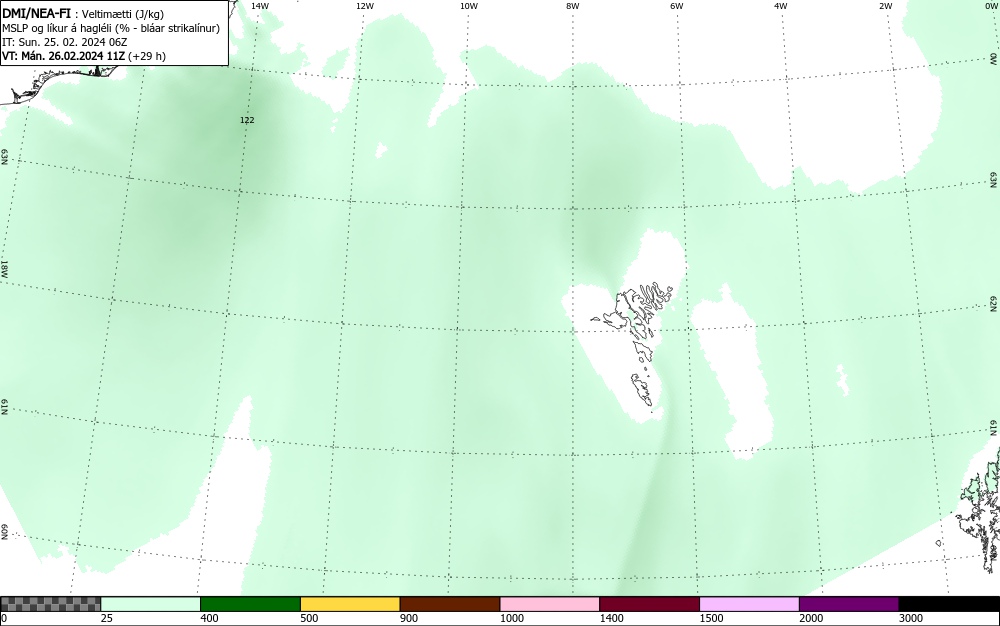The image size is (1000, 626).
Task: Click the "18W" label on left edge
Action: pos(4,268)
